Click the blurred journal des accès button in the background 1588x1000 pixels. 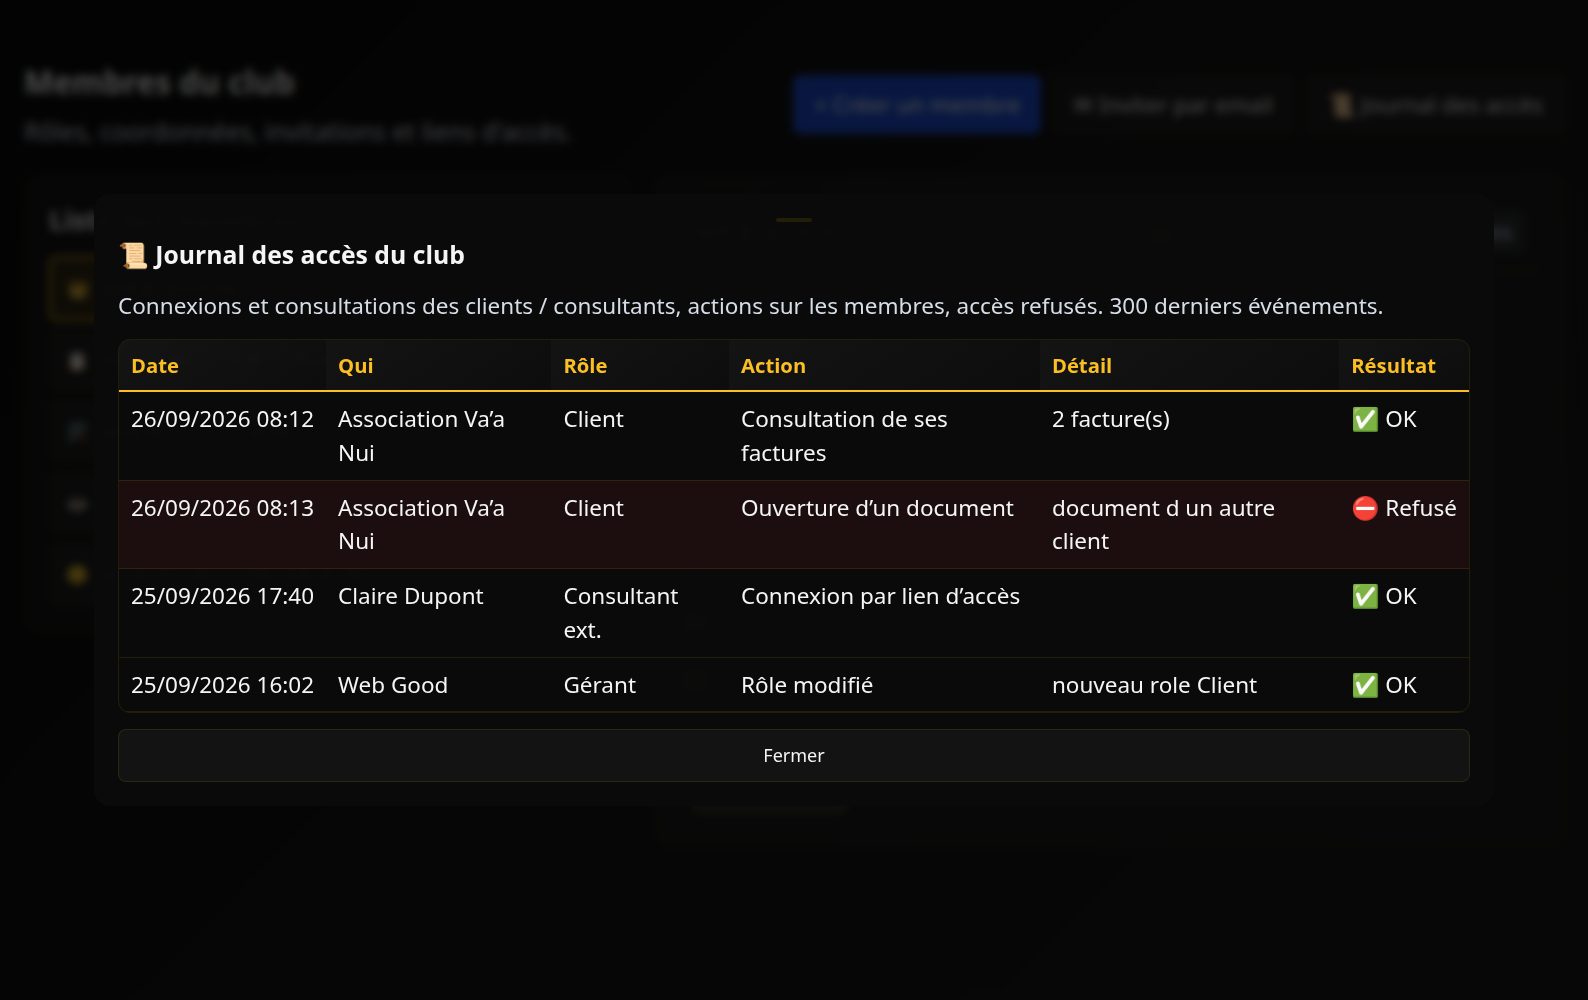pyautogui.click(x=1436, y=105)
